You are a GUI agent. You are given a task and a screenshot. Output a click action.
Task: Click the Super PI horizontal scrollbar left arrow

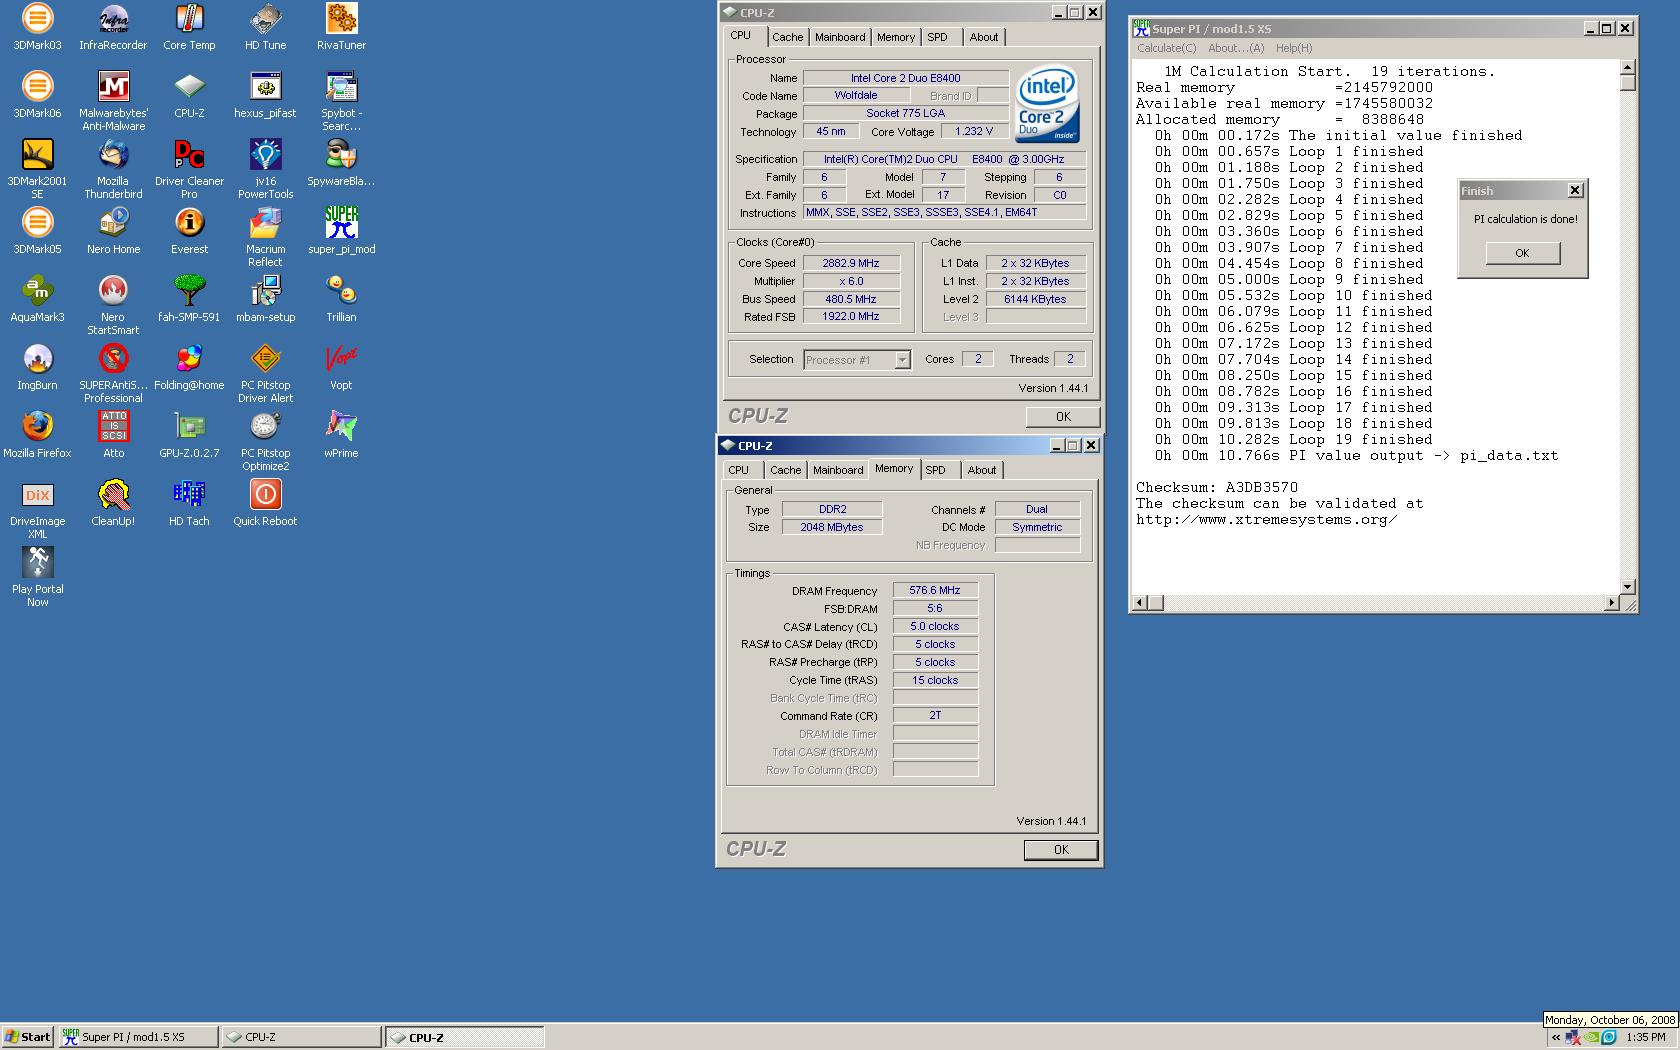coord(1140,603)
